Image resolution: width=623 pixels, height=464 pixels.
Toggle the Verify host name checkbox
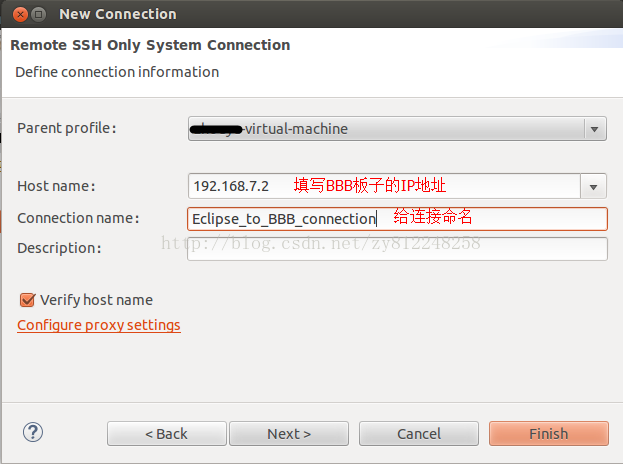(x=26, y=299)
